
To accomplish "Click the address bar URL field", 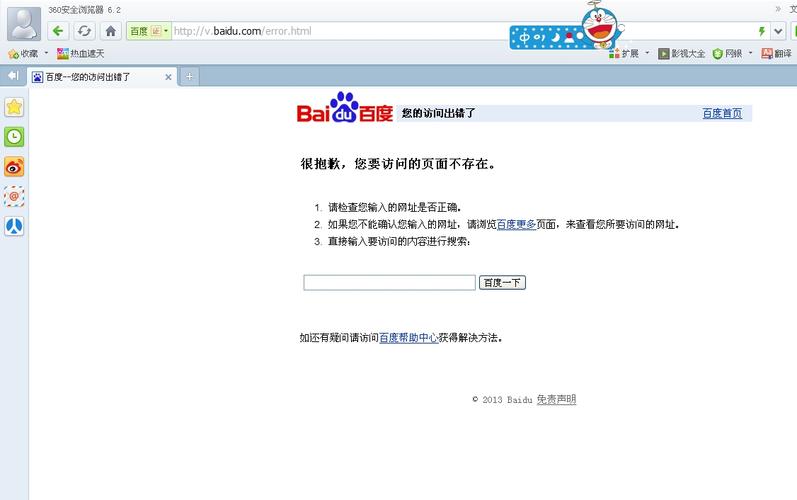I will point(341,31).
